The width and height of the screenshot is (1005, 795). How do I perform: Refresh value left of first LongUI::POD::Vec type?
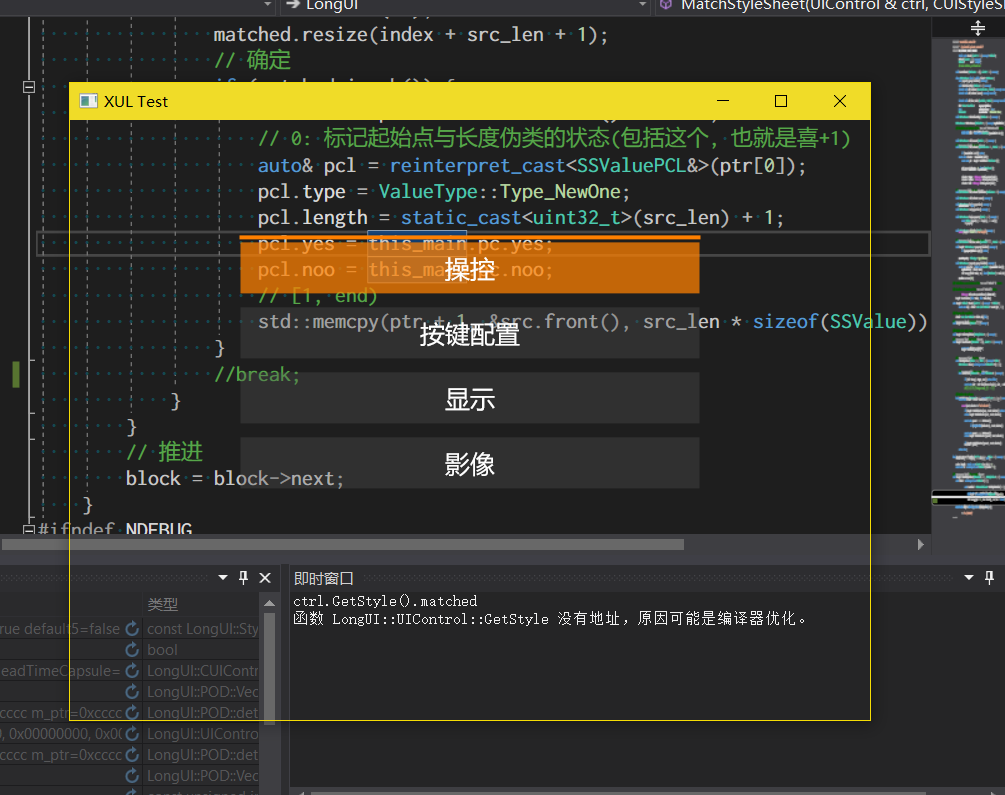tap(132, 692)
